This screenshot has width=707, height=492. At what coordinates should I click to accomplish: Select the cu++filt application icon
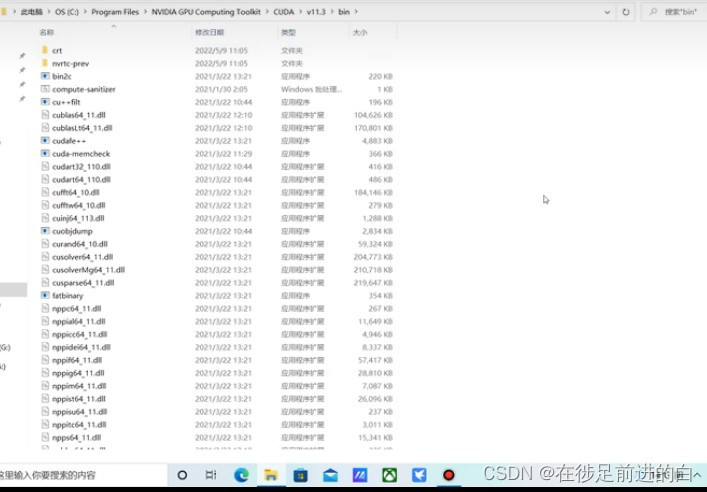45,102
